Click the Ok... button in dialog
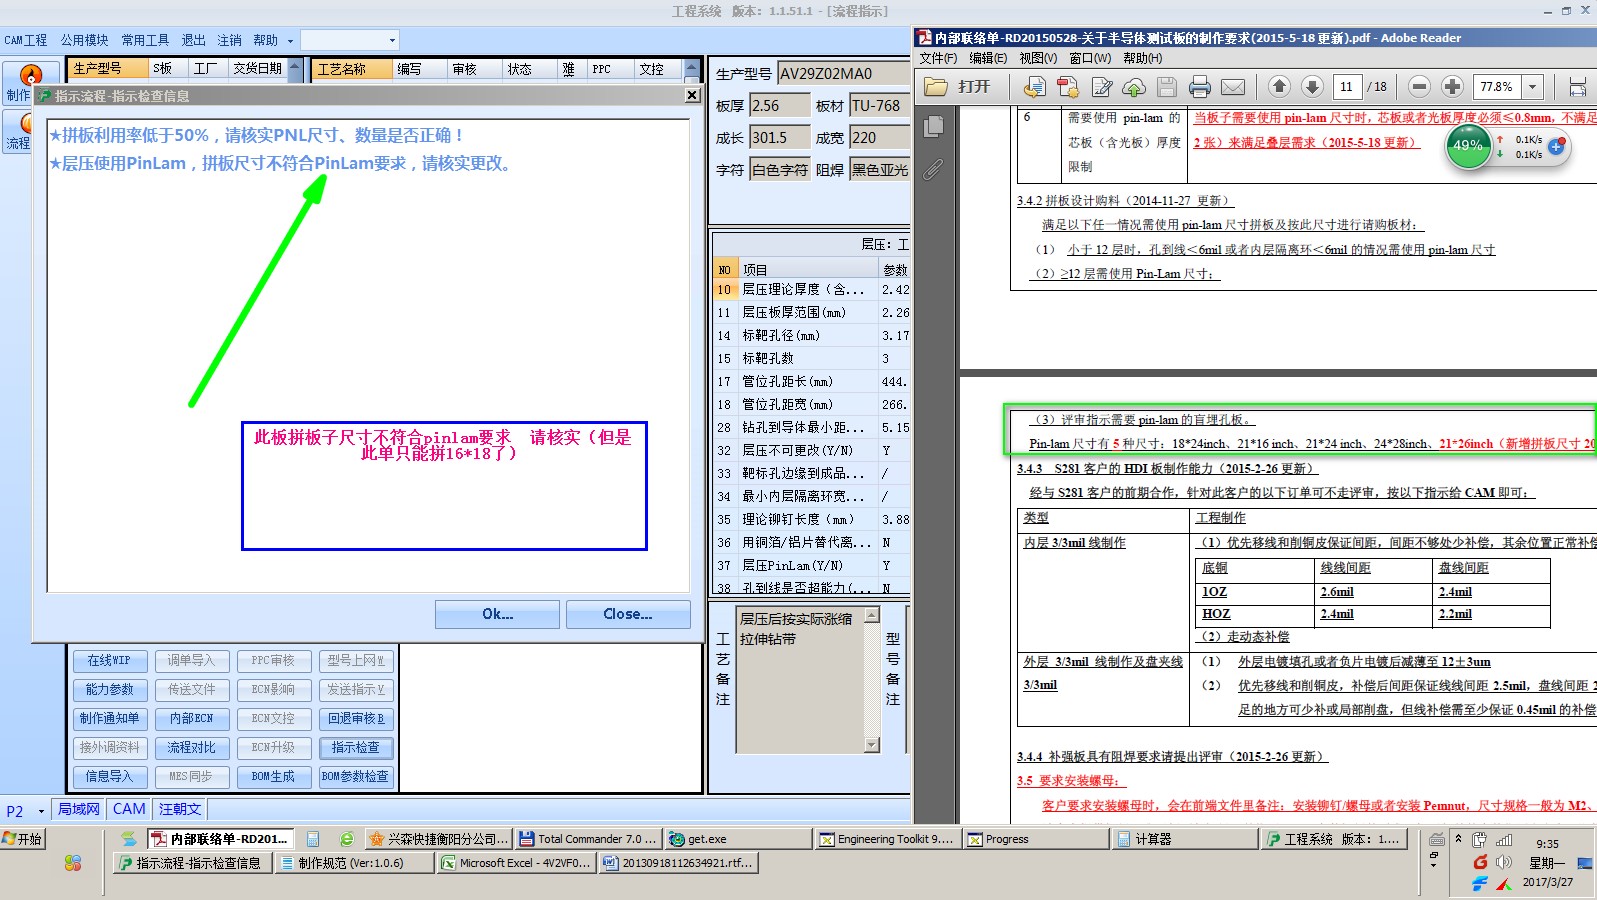Screen dimensions: 1597x900 click(497, 614)
